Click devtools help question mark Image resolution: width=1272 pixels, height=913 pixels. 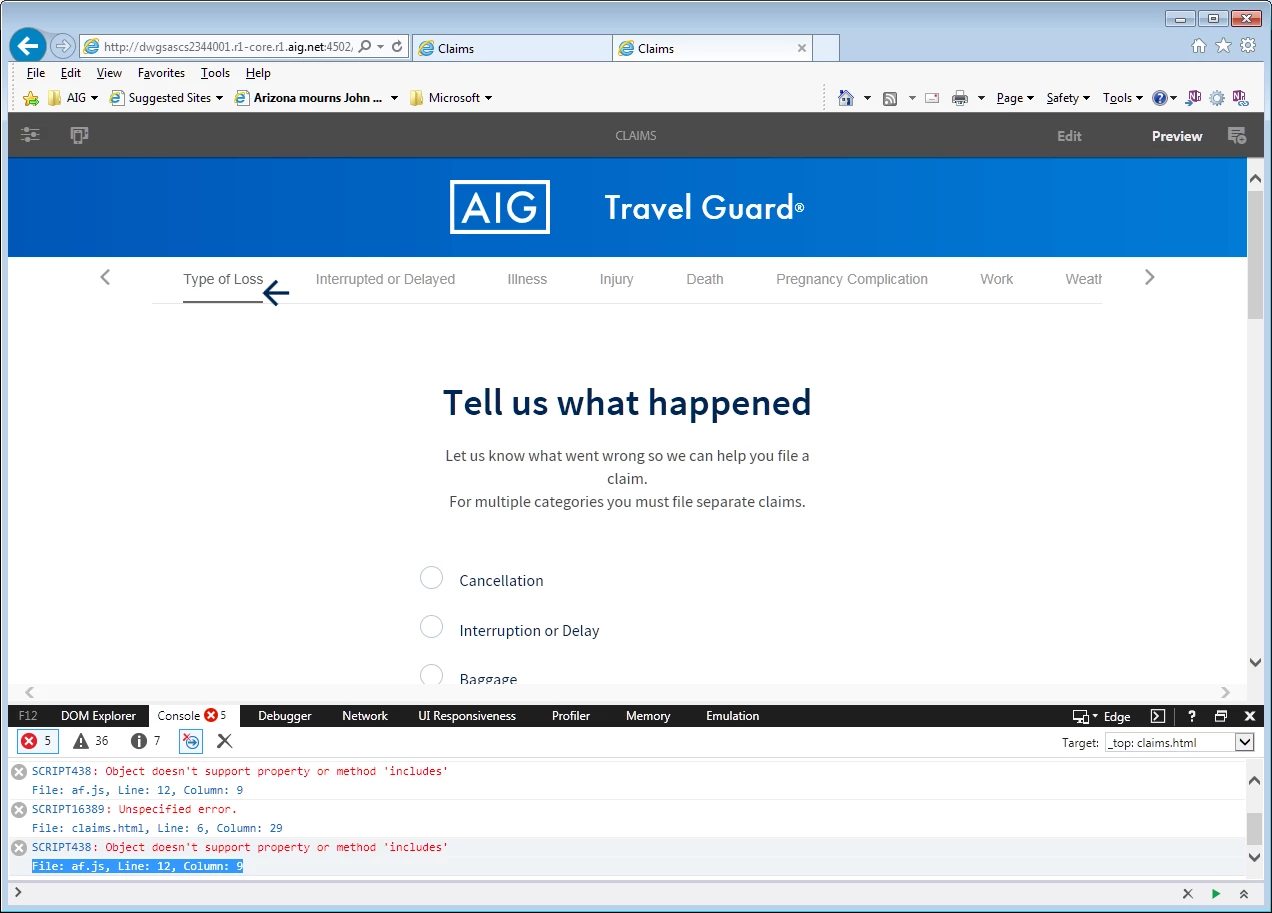pyautogui.click(x=1192, y=716)
